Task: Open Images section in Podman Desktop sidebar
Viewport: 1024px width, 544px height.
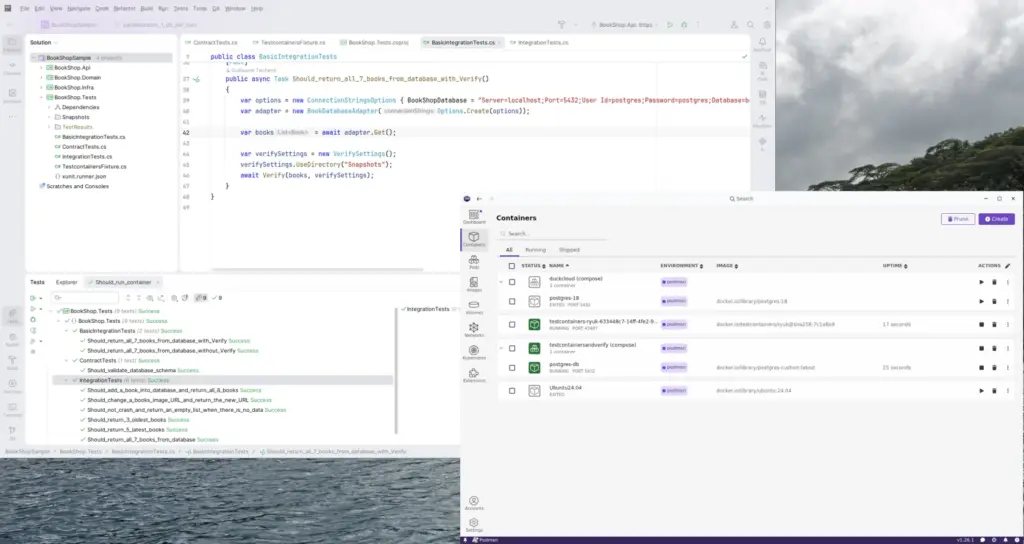Action: [x=474, y=284]
